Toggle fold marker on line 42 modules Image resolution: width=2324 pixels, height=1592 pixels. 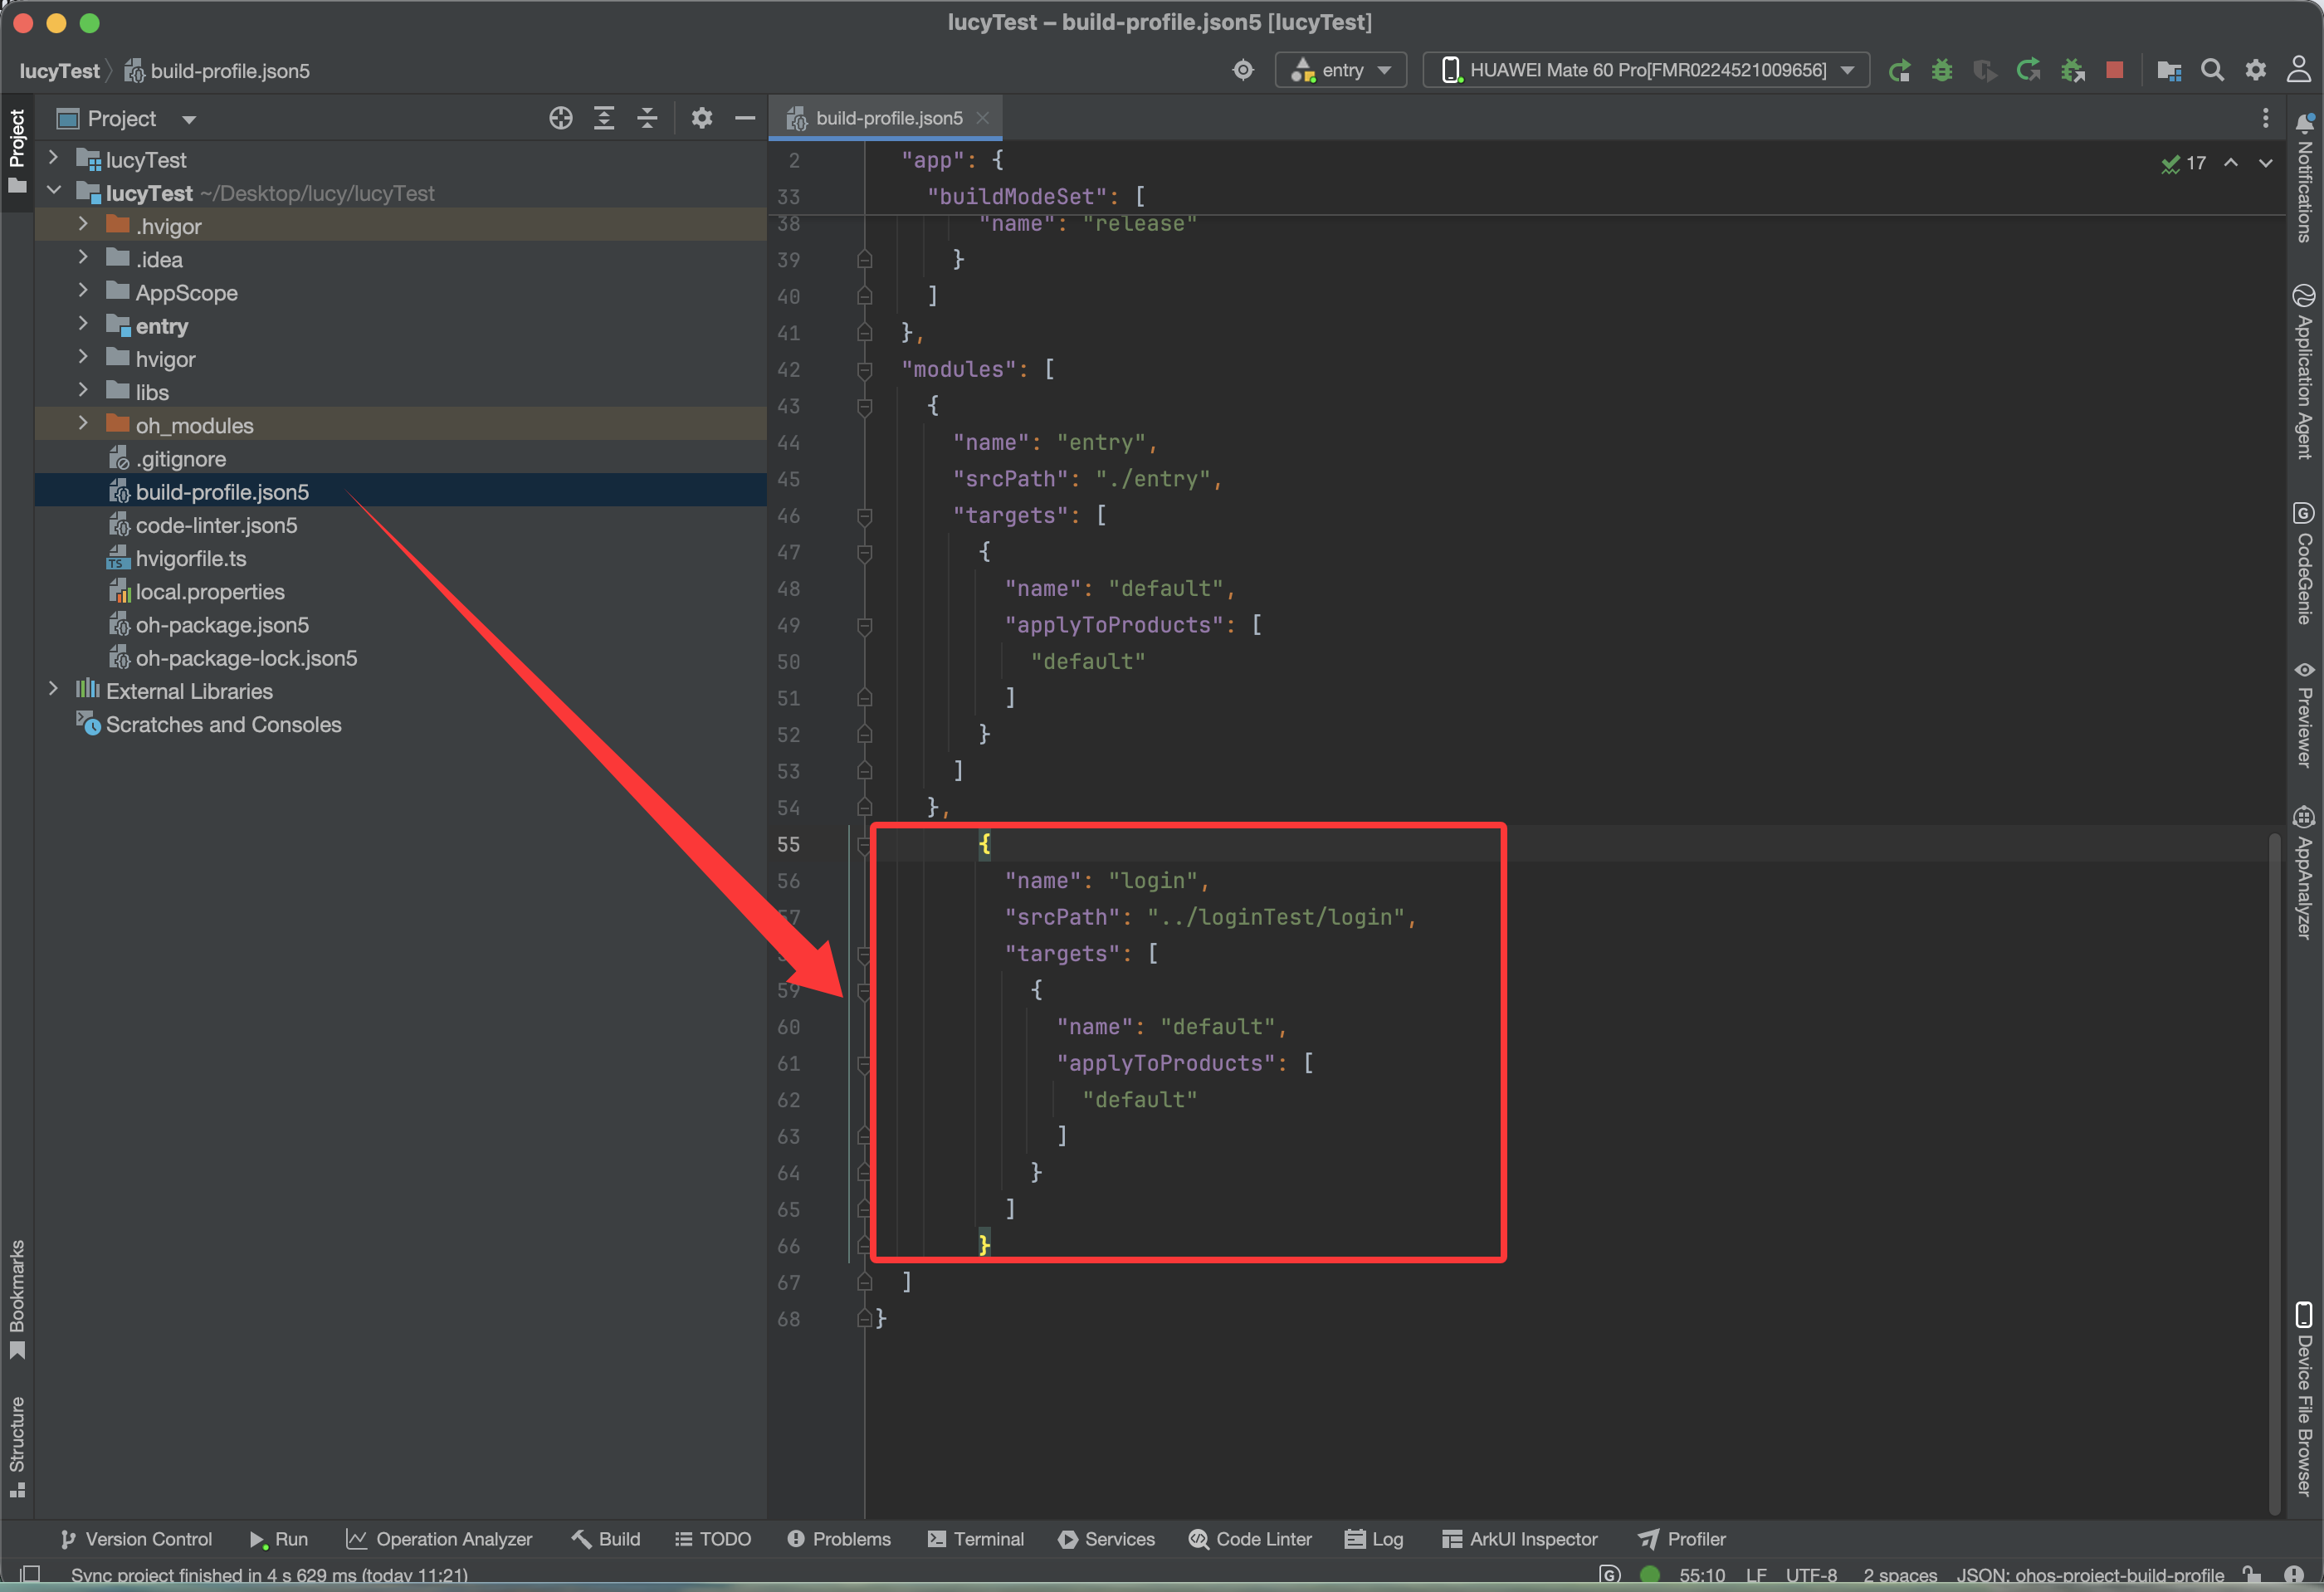[x=864, y=370]
